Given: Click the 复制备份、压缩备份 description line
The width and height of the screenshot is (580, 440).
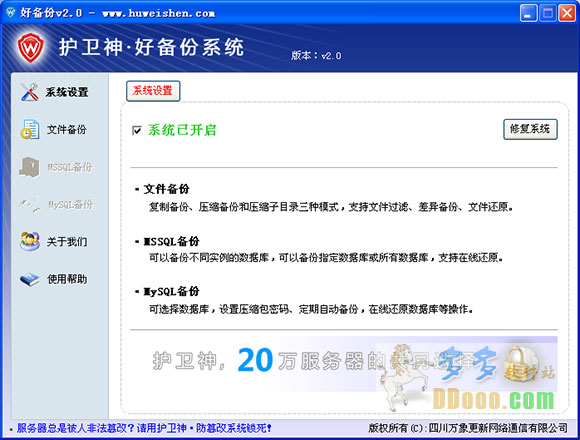Looking at the screenshot, I should (331, 207).
